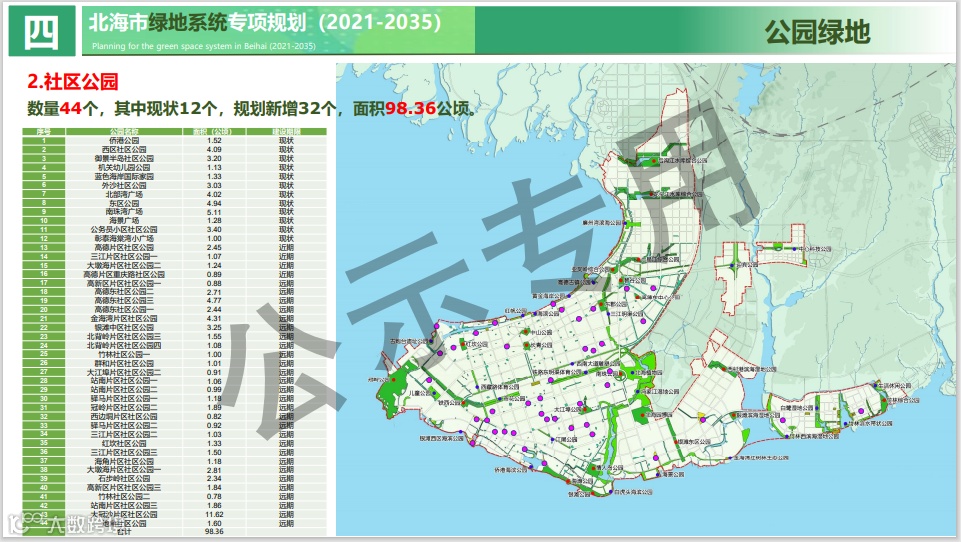Select table row '机关幼儿园公园'
Image resolution: width=961 pixels, height=542 pixels.
pos(175,167)
